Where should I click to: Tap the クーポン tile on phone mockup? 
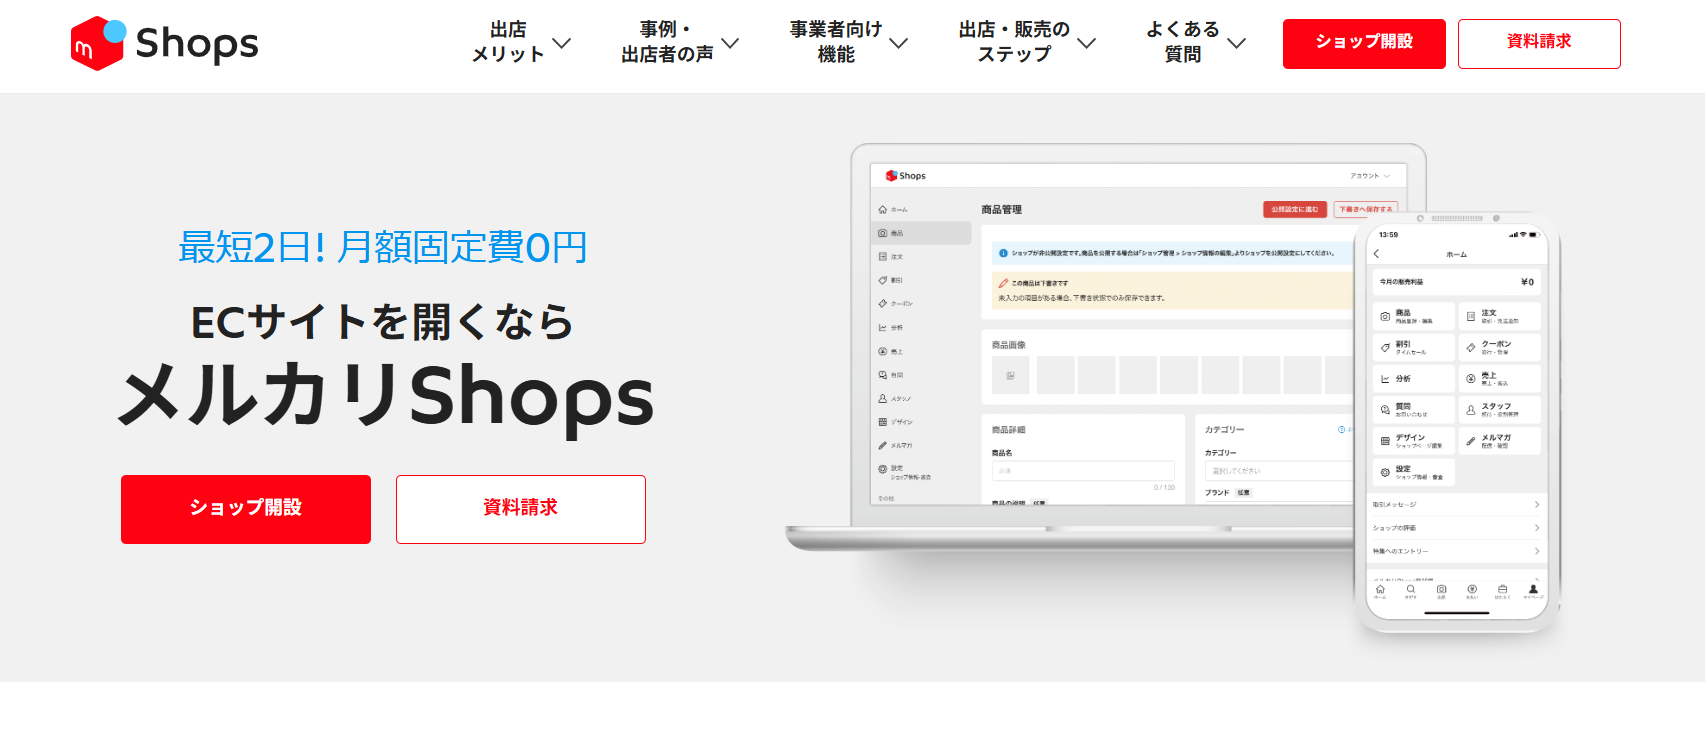(x=1500, y=347)
